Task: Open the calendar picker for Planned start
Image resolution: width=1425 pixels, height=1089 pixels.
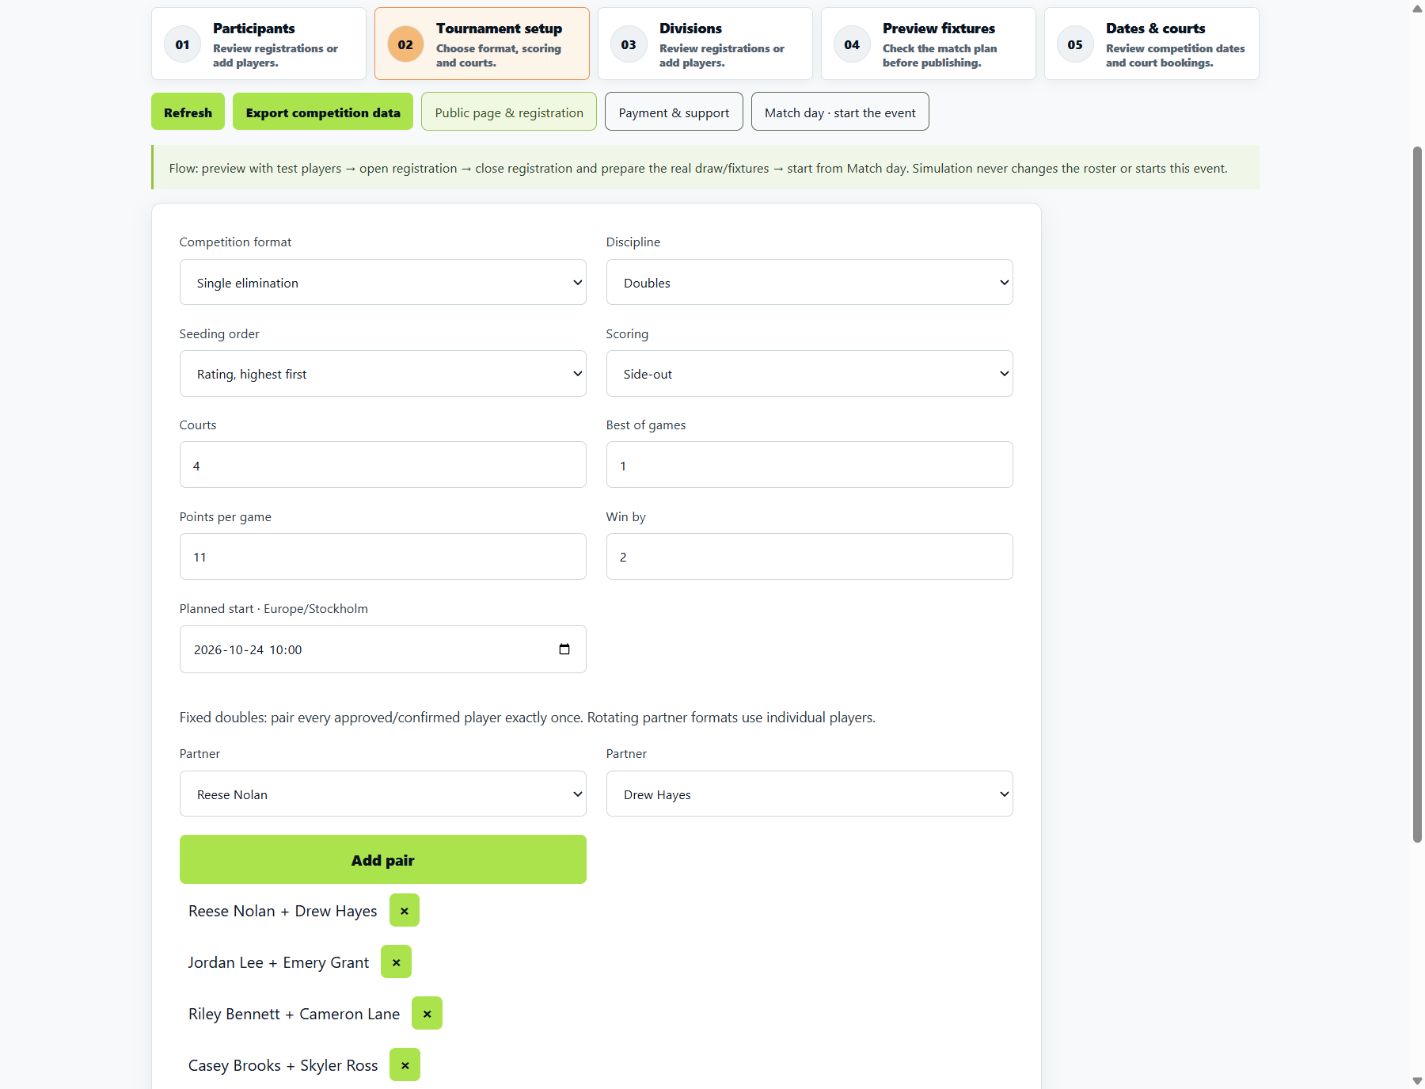Action: coord(564,649)
